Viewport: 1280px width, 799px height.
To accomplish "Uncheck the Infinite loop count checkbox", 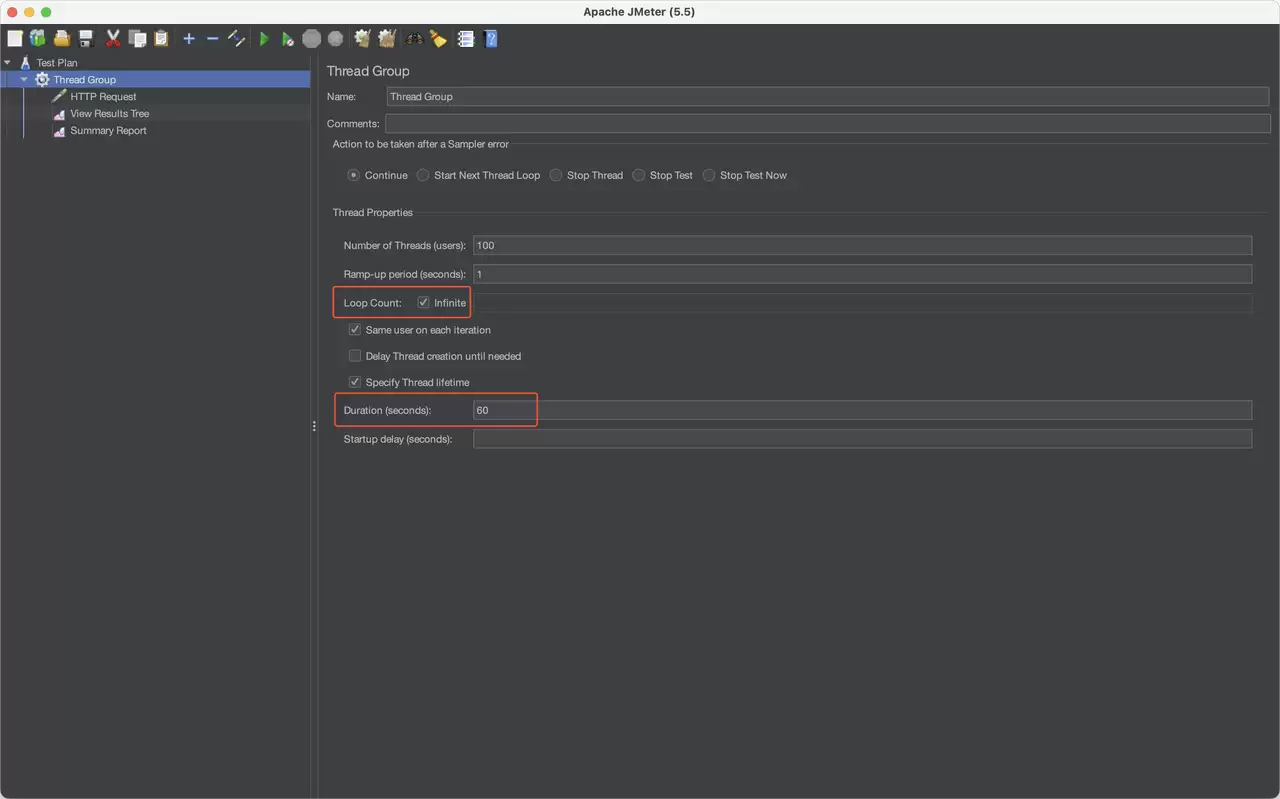I will click(x=424, y=302).
